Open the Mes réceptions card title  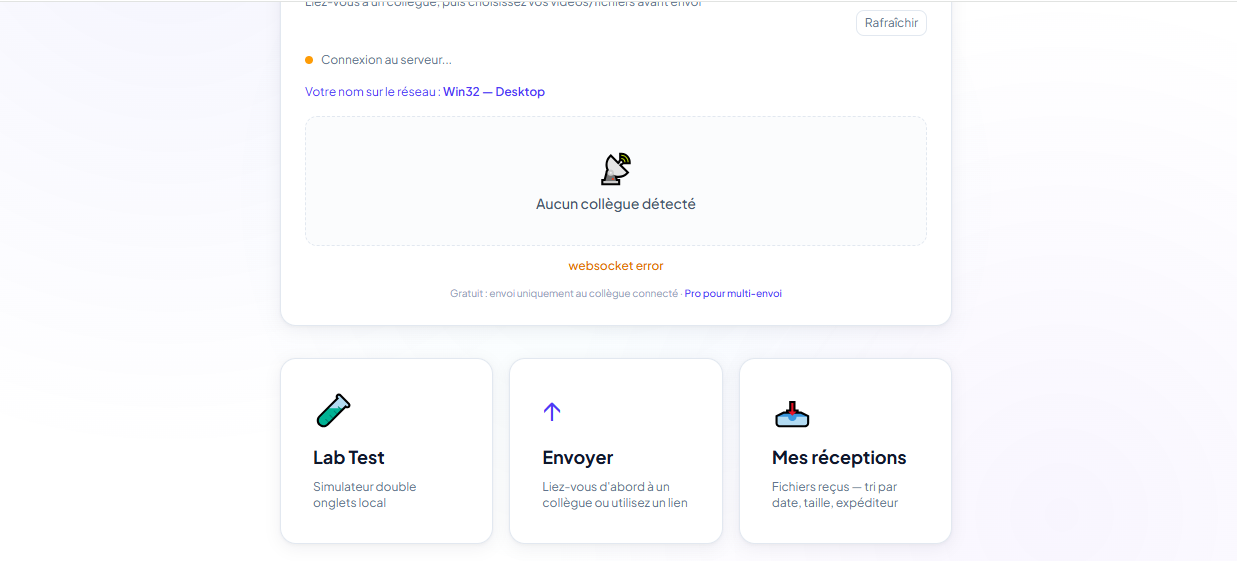tap(839, 457)
